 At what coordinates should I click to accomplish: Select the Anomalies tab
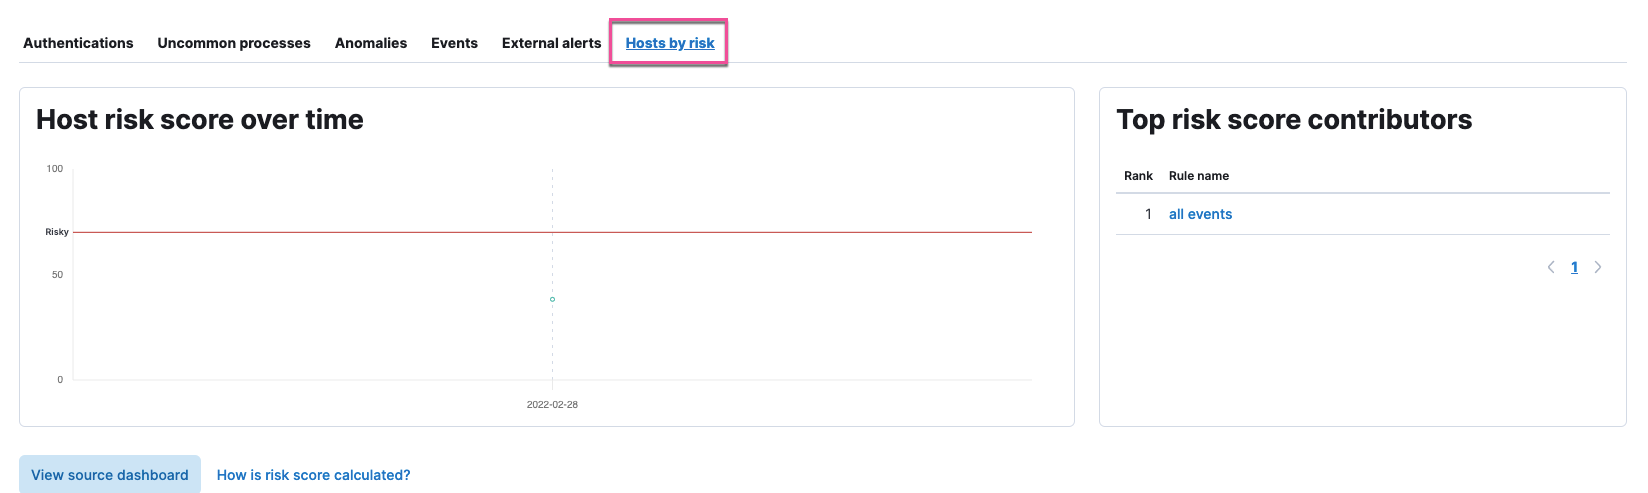point(371,43)
